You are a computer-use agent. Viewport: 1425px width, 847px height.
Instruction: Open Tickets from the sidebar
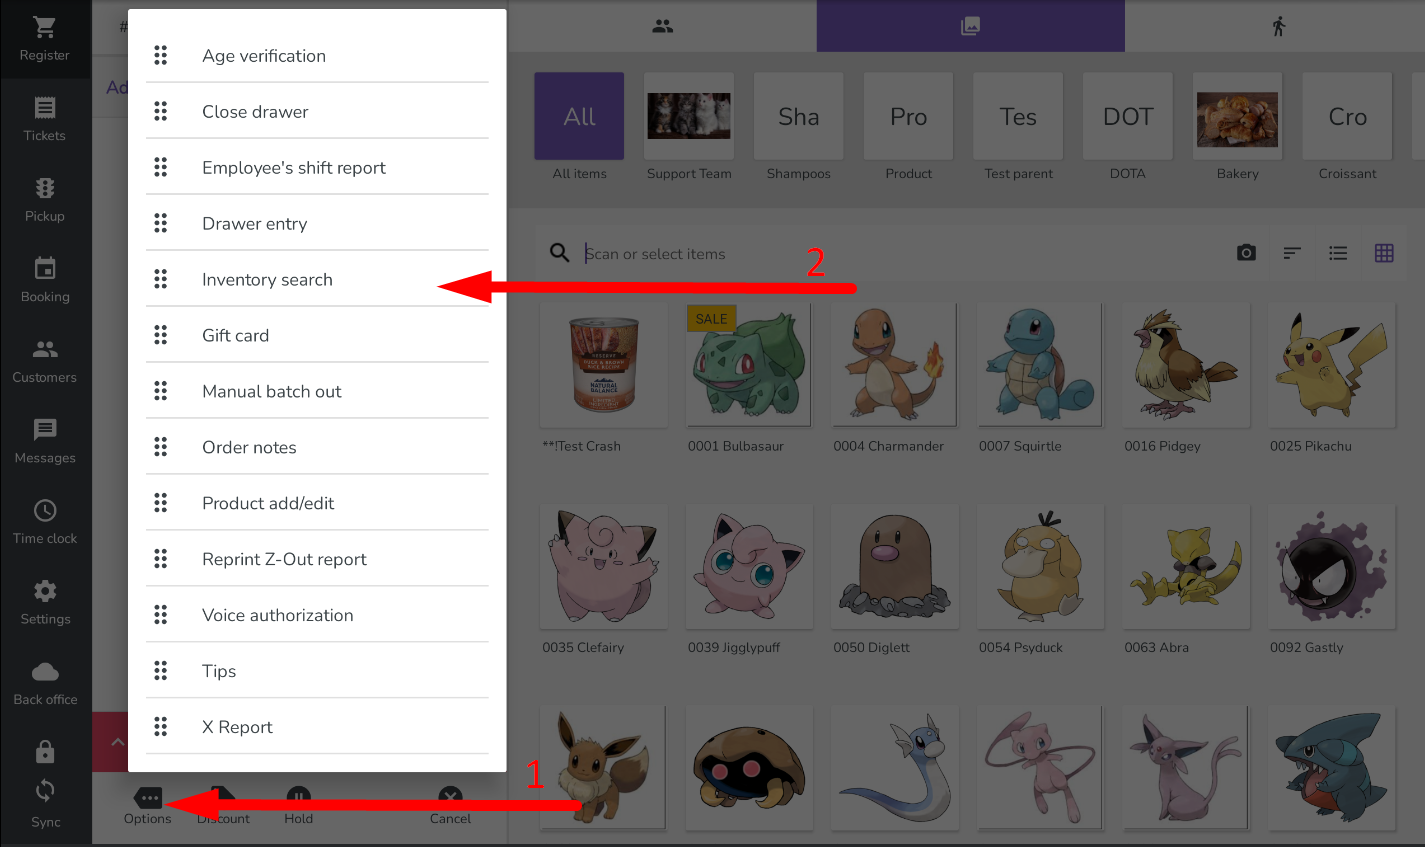(45, 120)
